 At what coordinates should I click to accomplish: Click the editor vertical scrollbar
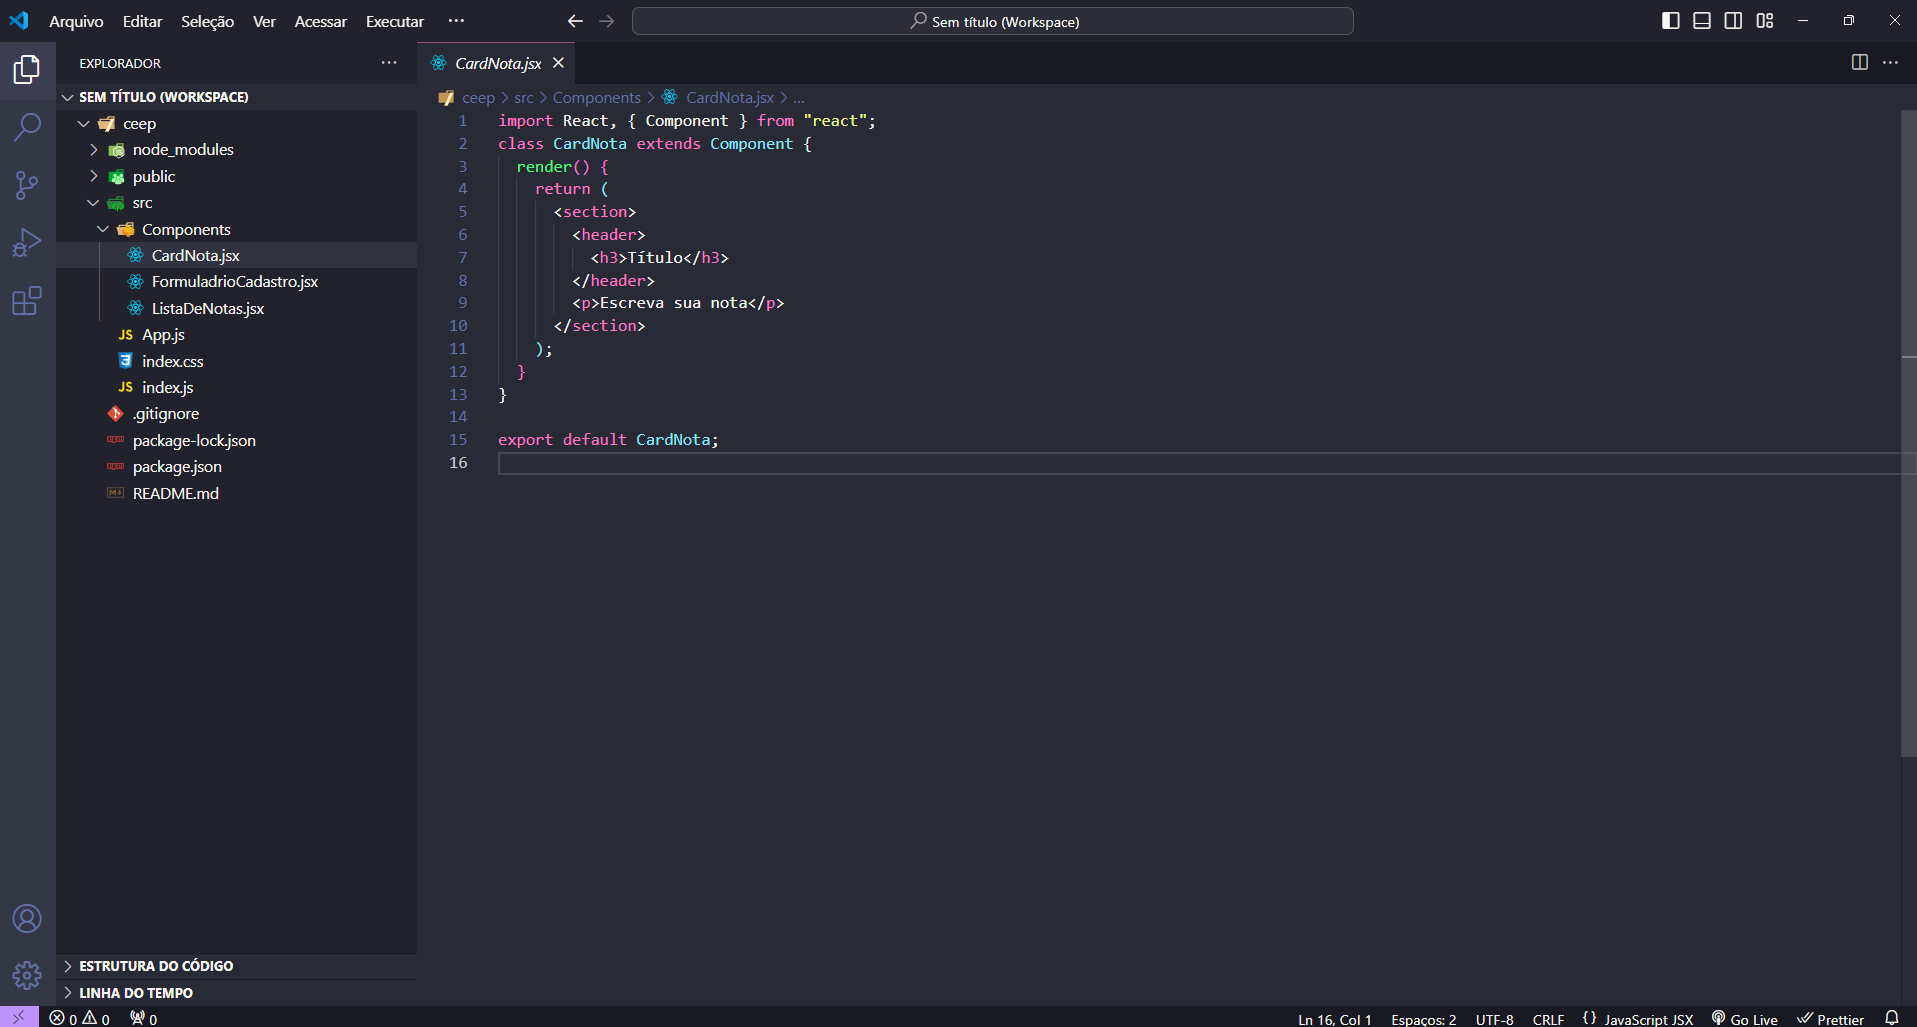click(1908, 433)
